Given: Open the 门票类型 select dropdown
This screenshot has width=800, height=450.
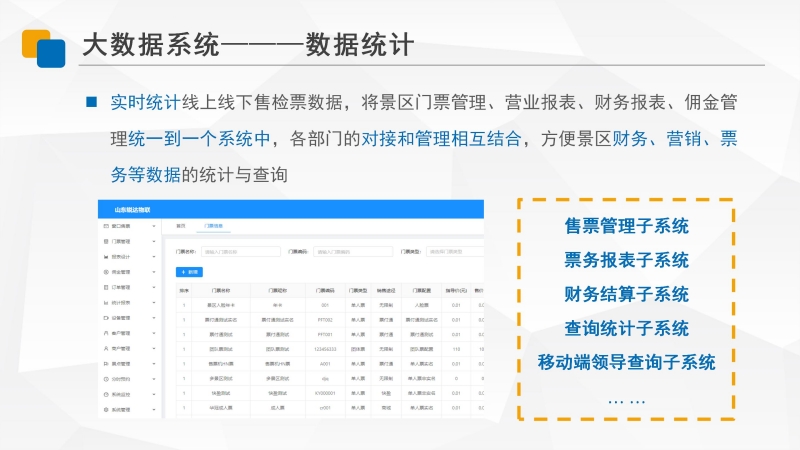Looking at the screenshot, I should [x=455, y=252].
